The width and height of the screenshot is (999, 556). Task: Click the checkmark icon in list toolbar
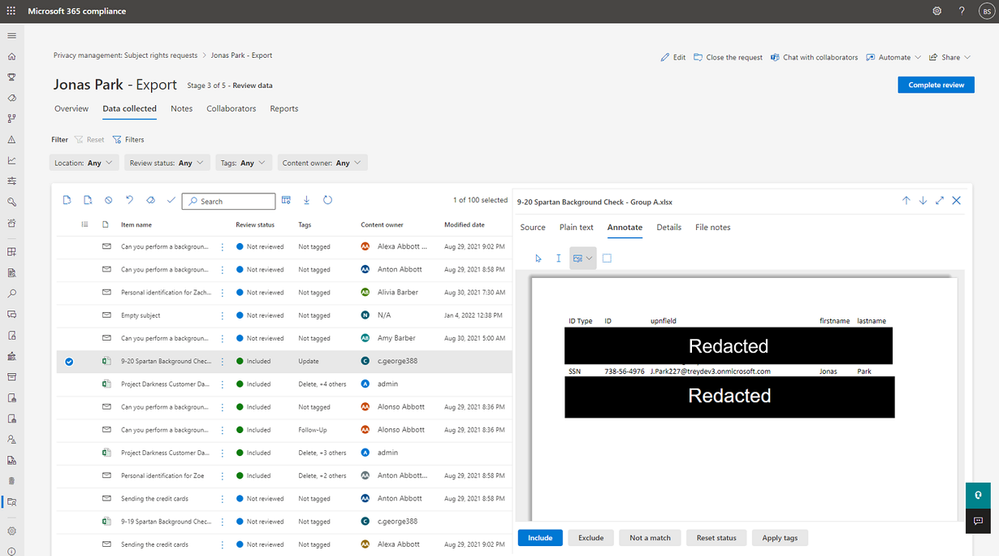pyautogui.click(x=171, y=200)
